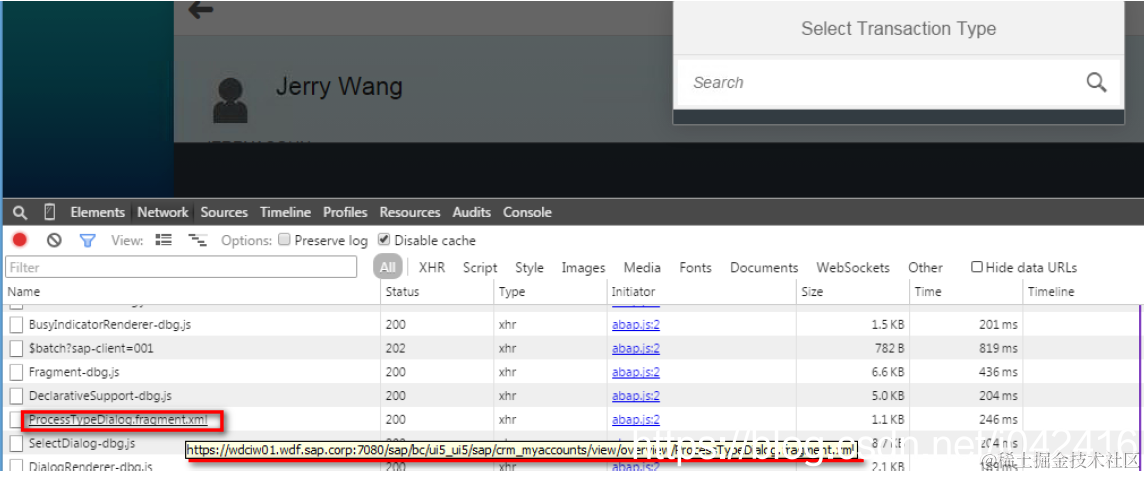Open abap.js:2 initiator of $batch row
Viewport: 1147px width, 477px height.
click(636, 348)
